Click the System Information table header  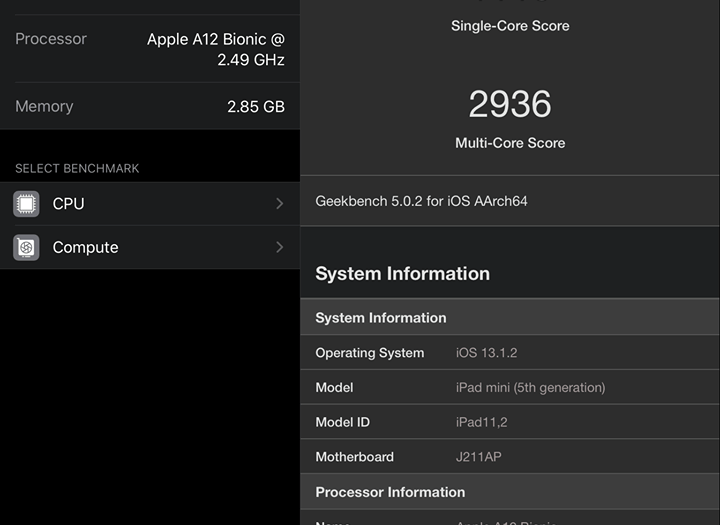pos(381,318)
